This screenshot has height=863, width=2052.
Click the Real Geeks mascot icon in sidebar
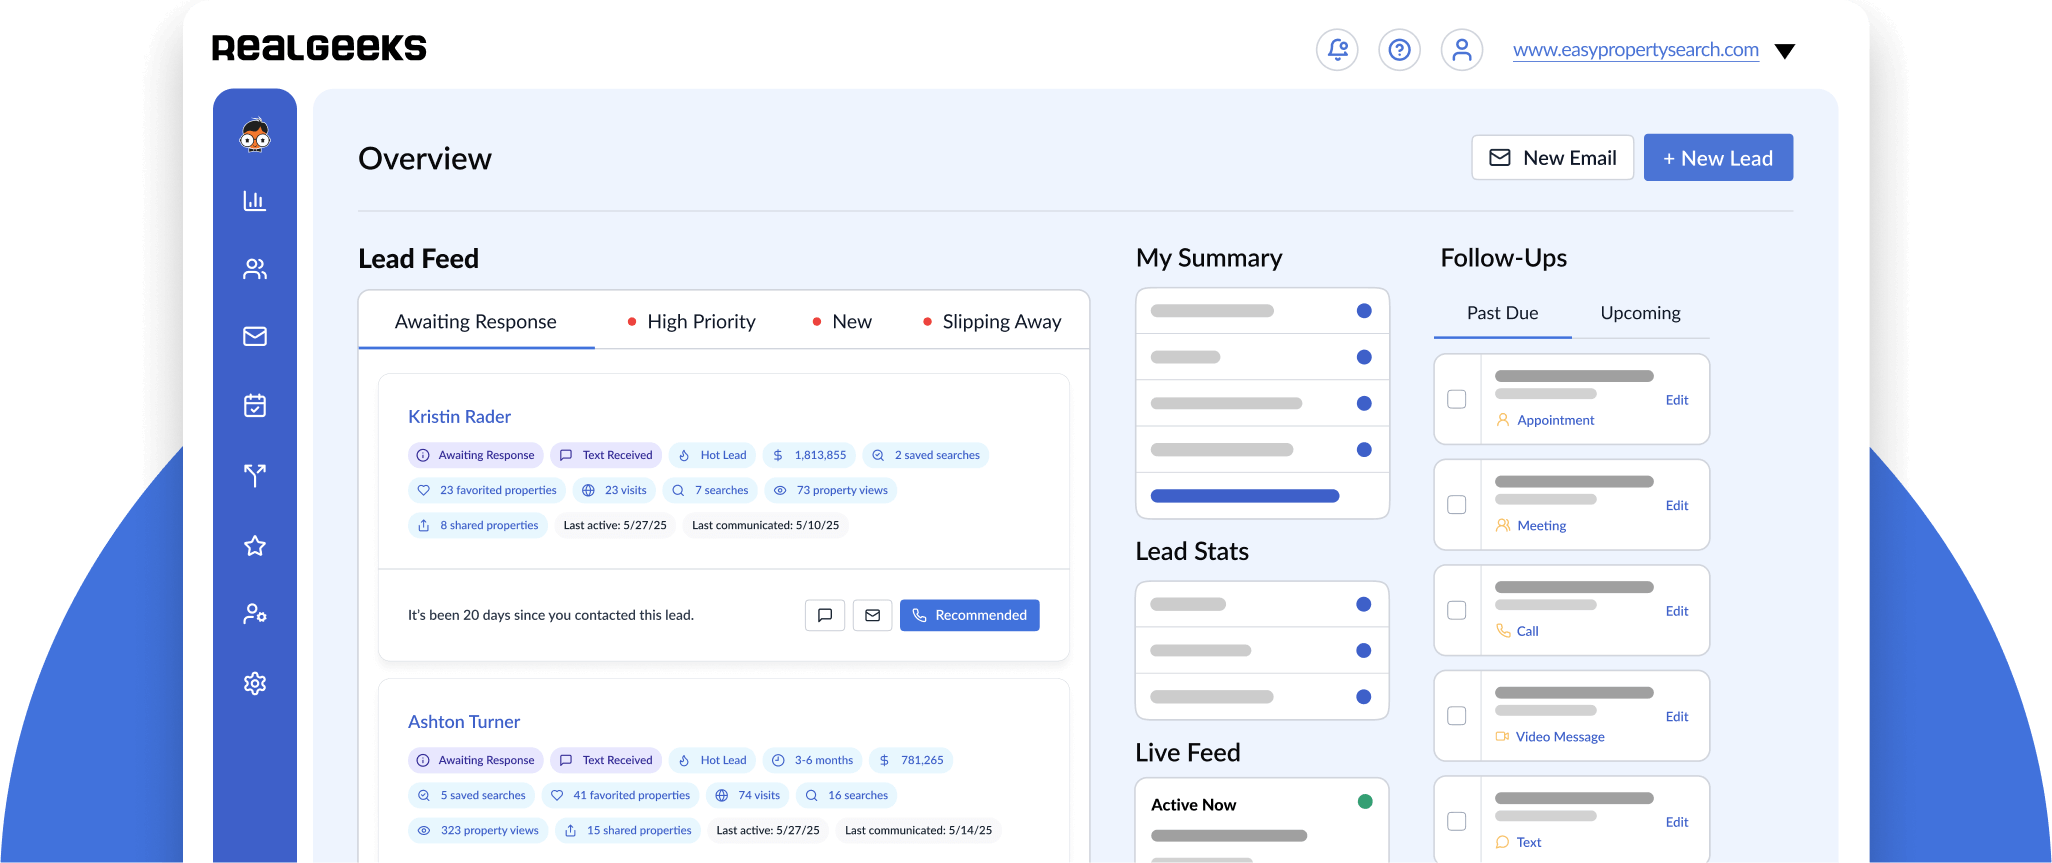(x=255, y=134)
